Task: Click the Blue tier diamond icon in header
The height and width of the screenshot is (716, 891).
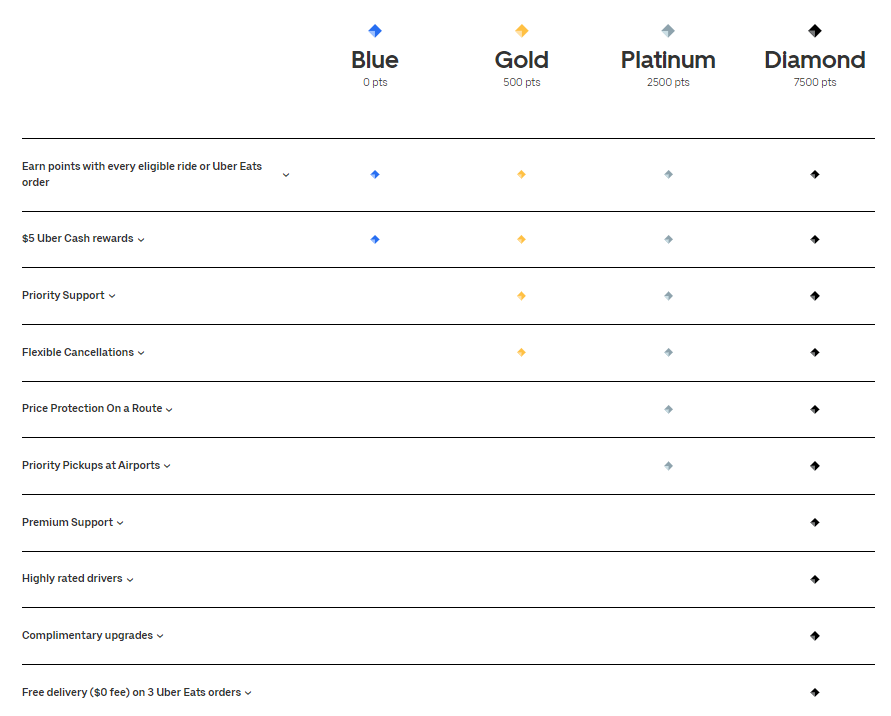Action: (375, 31)
